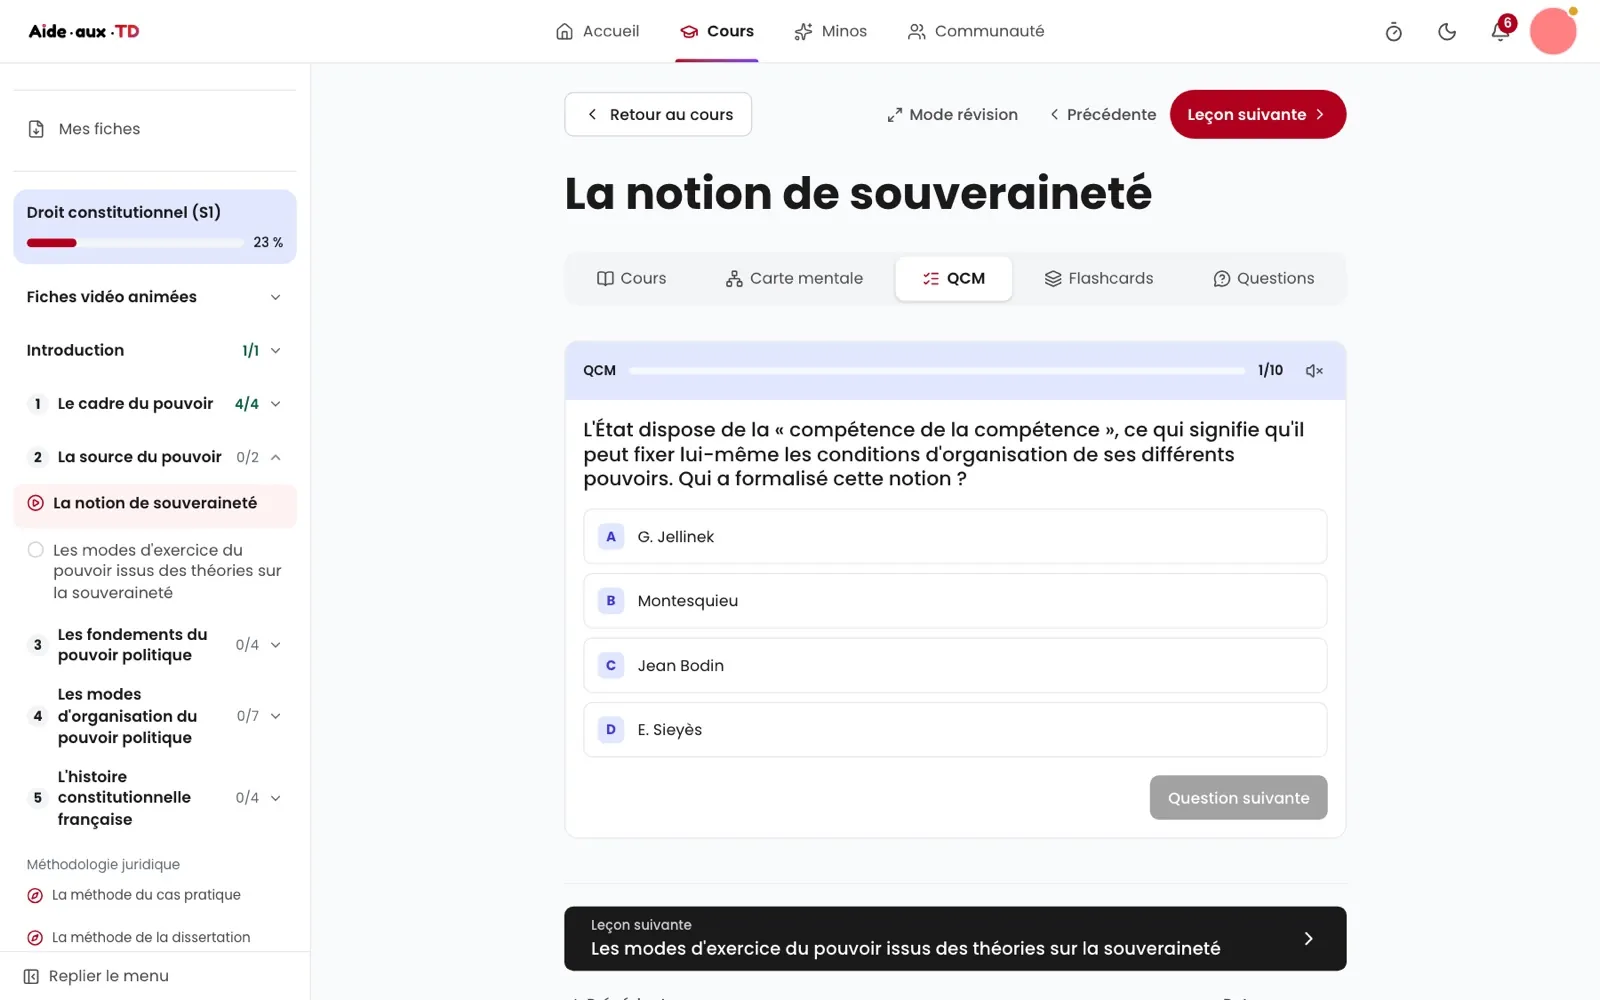This screenshot has height=1000, width=1600.
Task: Open the Flashcards tab
Action: [x=1098, y=279]
